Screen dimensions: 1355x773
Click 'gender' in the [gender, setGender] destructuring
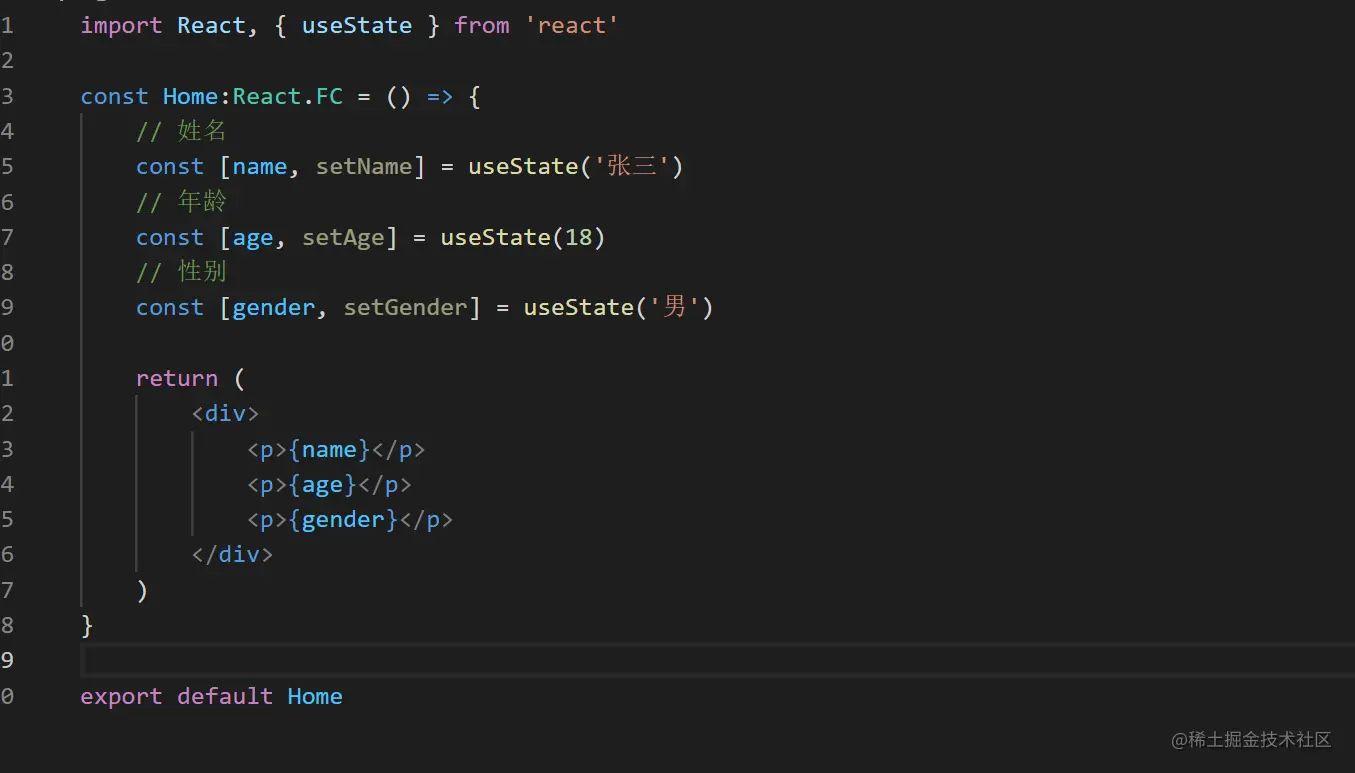click(274, 307)
